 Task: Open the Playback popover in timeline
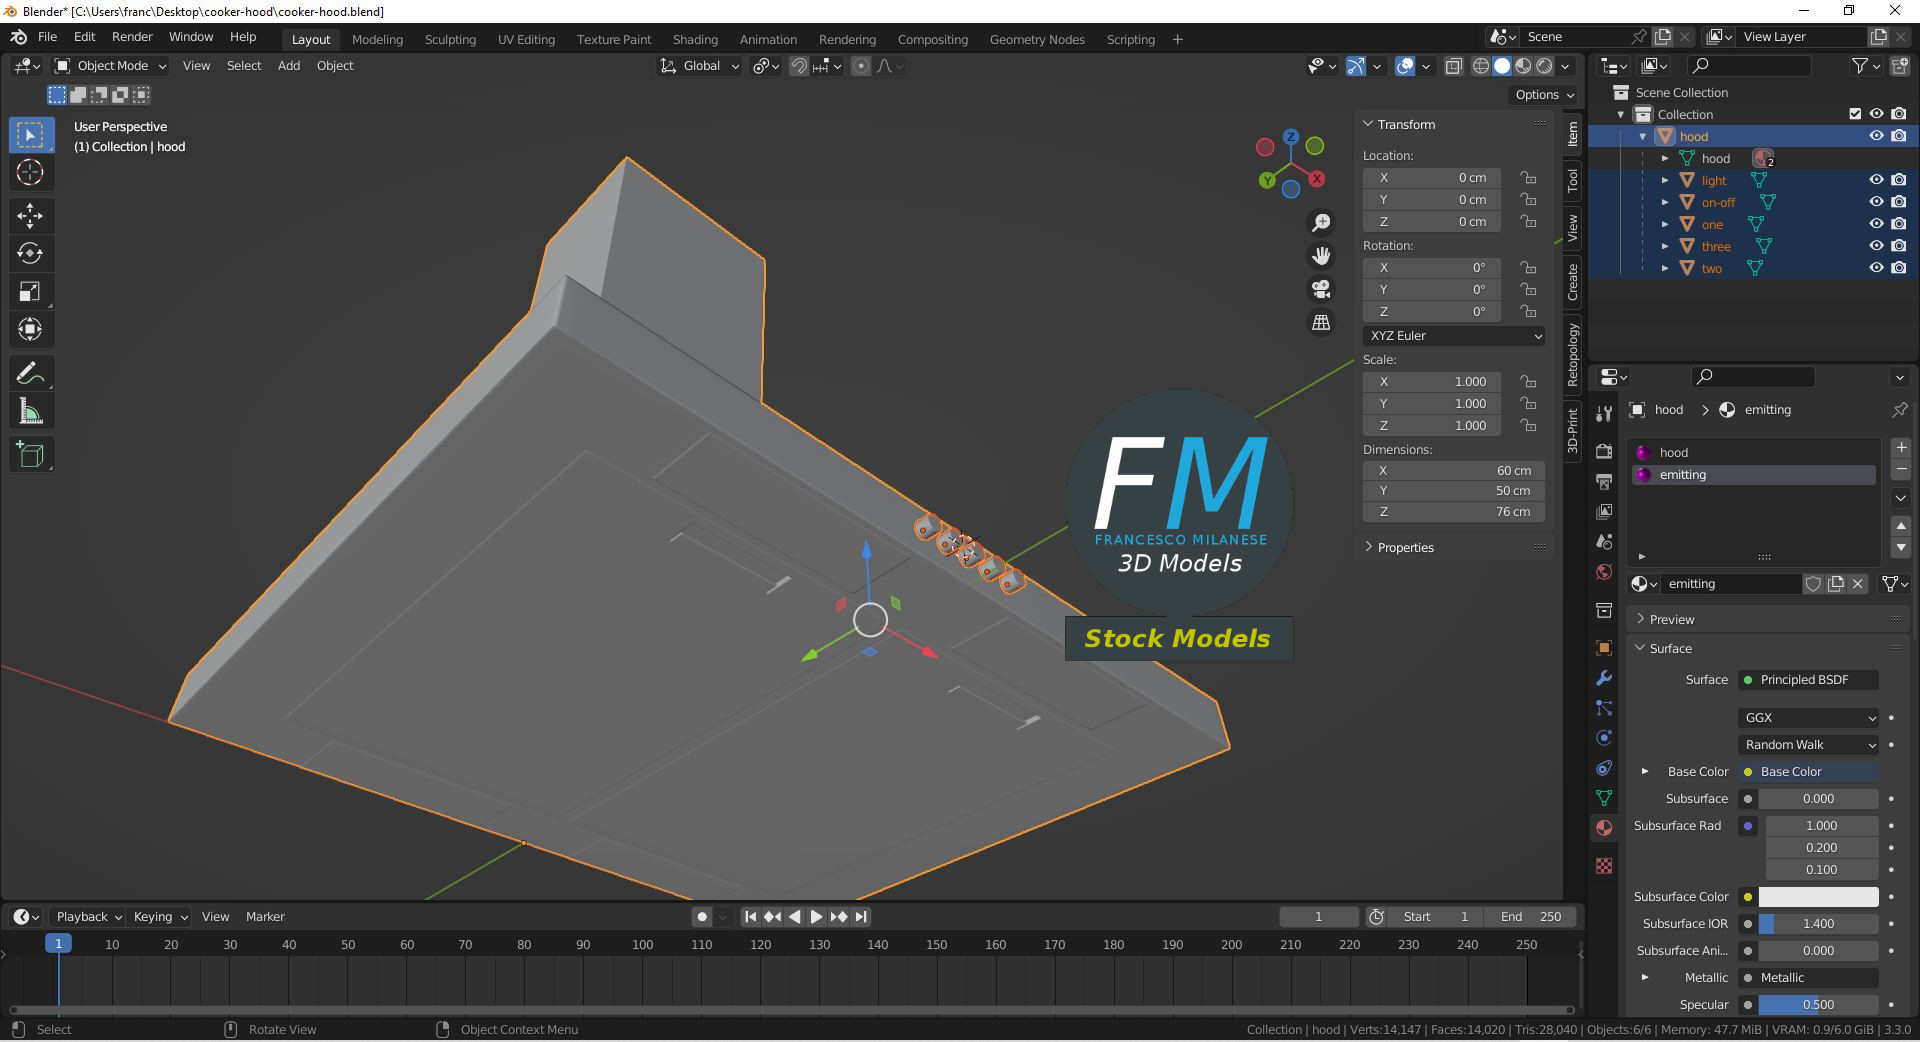[88, 917]
